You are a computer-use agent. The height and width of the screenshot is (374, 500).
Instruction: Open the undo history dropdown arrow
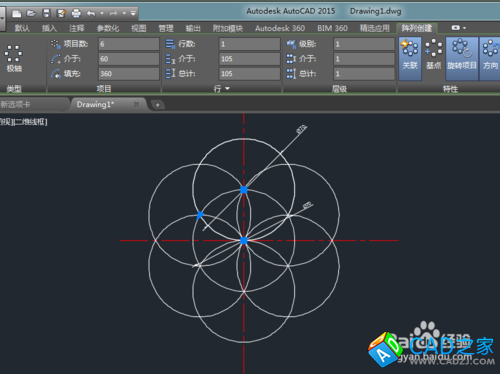(x=102, y=14)
